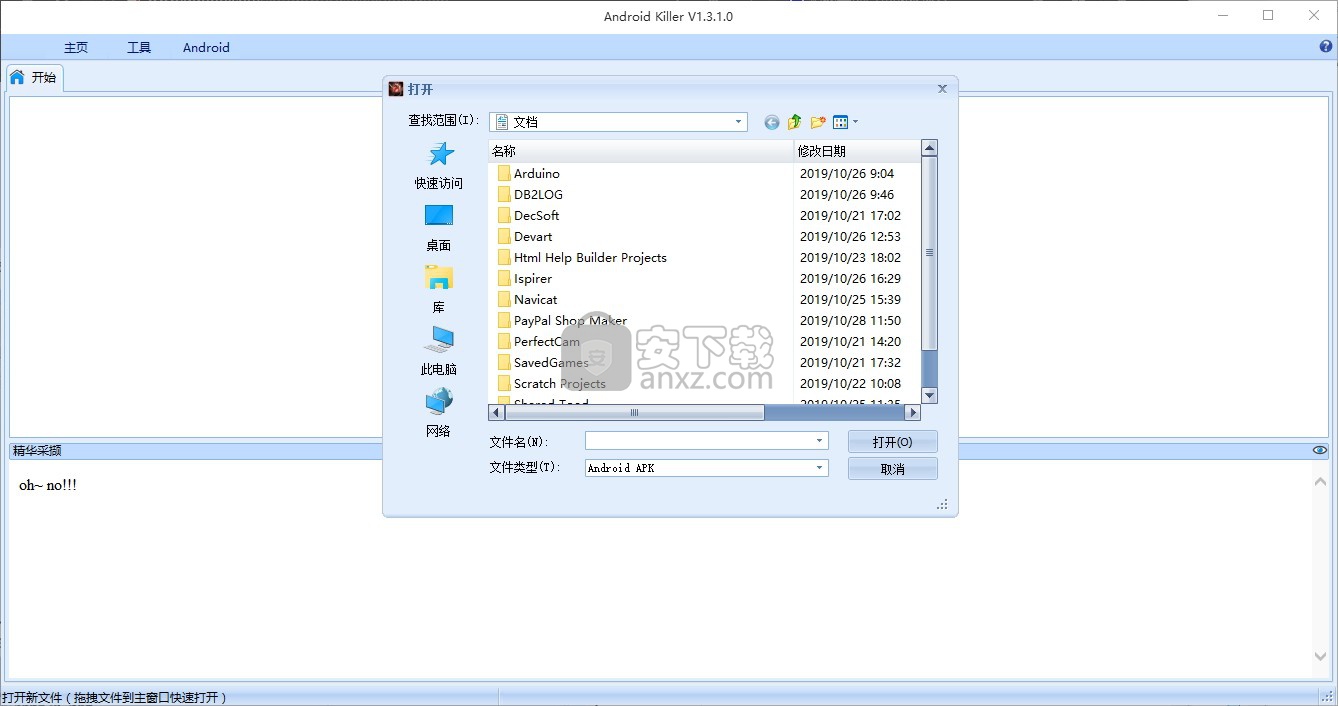Create a new folder in the Open dialog
Viewport: 1338px width, 706px height.
818,122
